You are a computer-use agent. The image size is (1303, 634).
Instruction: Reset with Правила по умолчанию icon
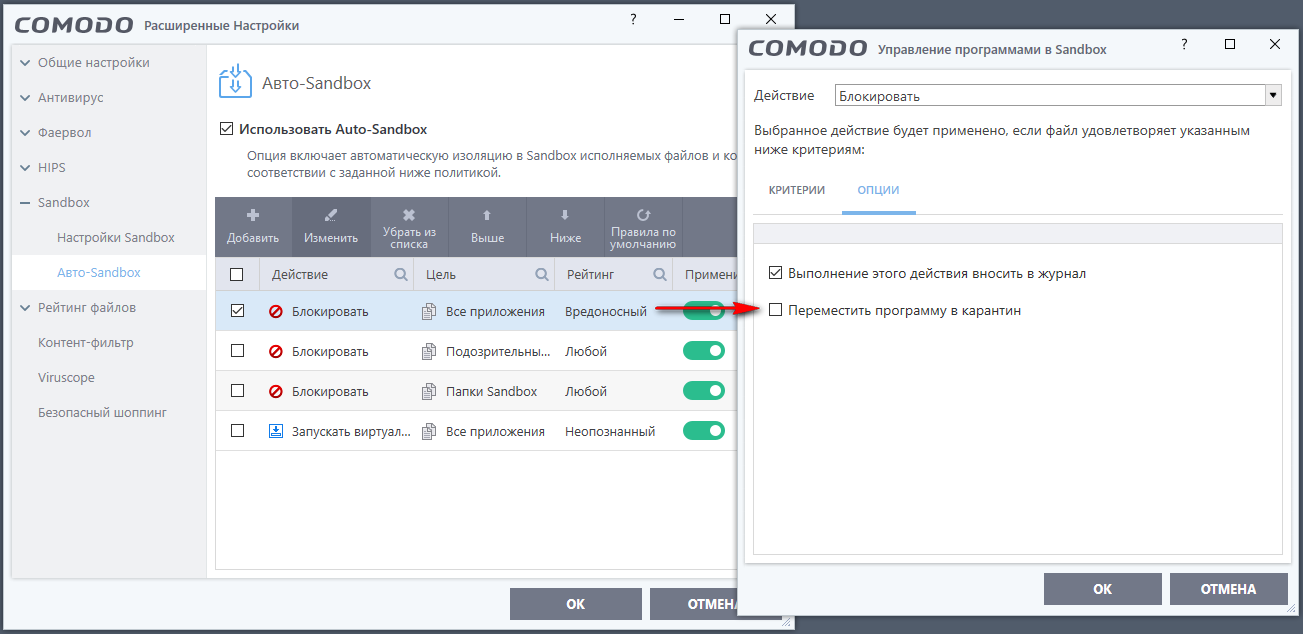(643, 215)
